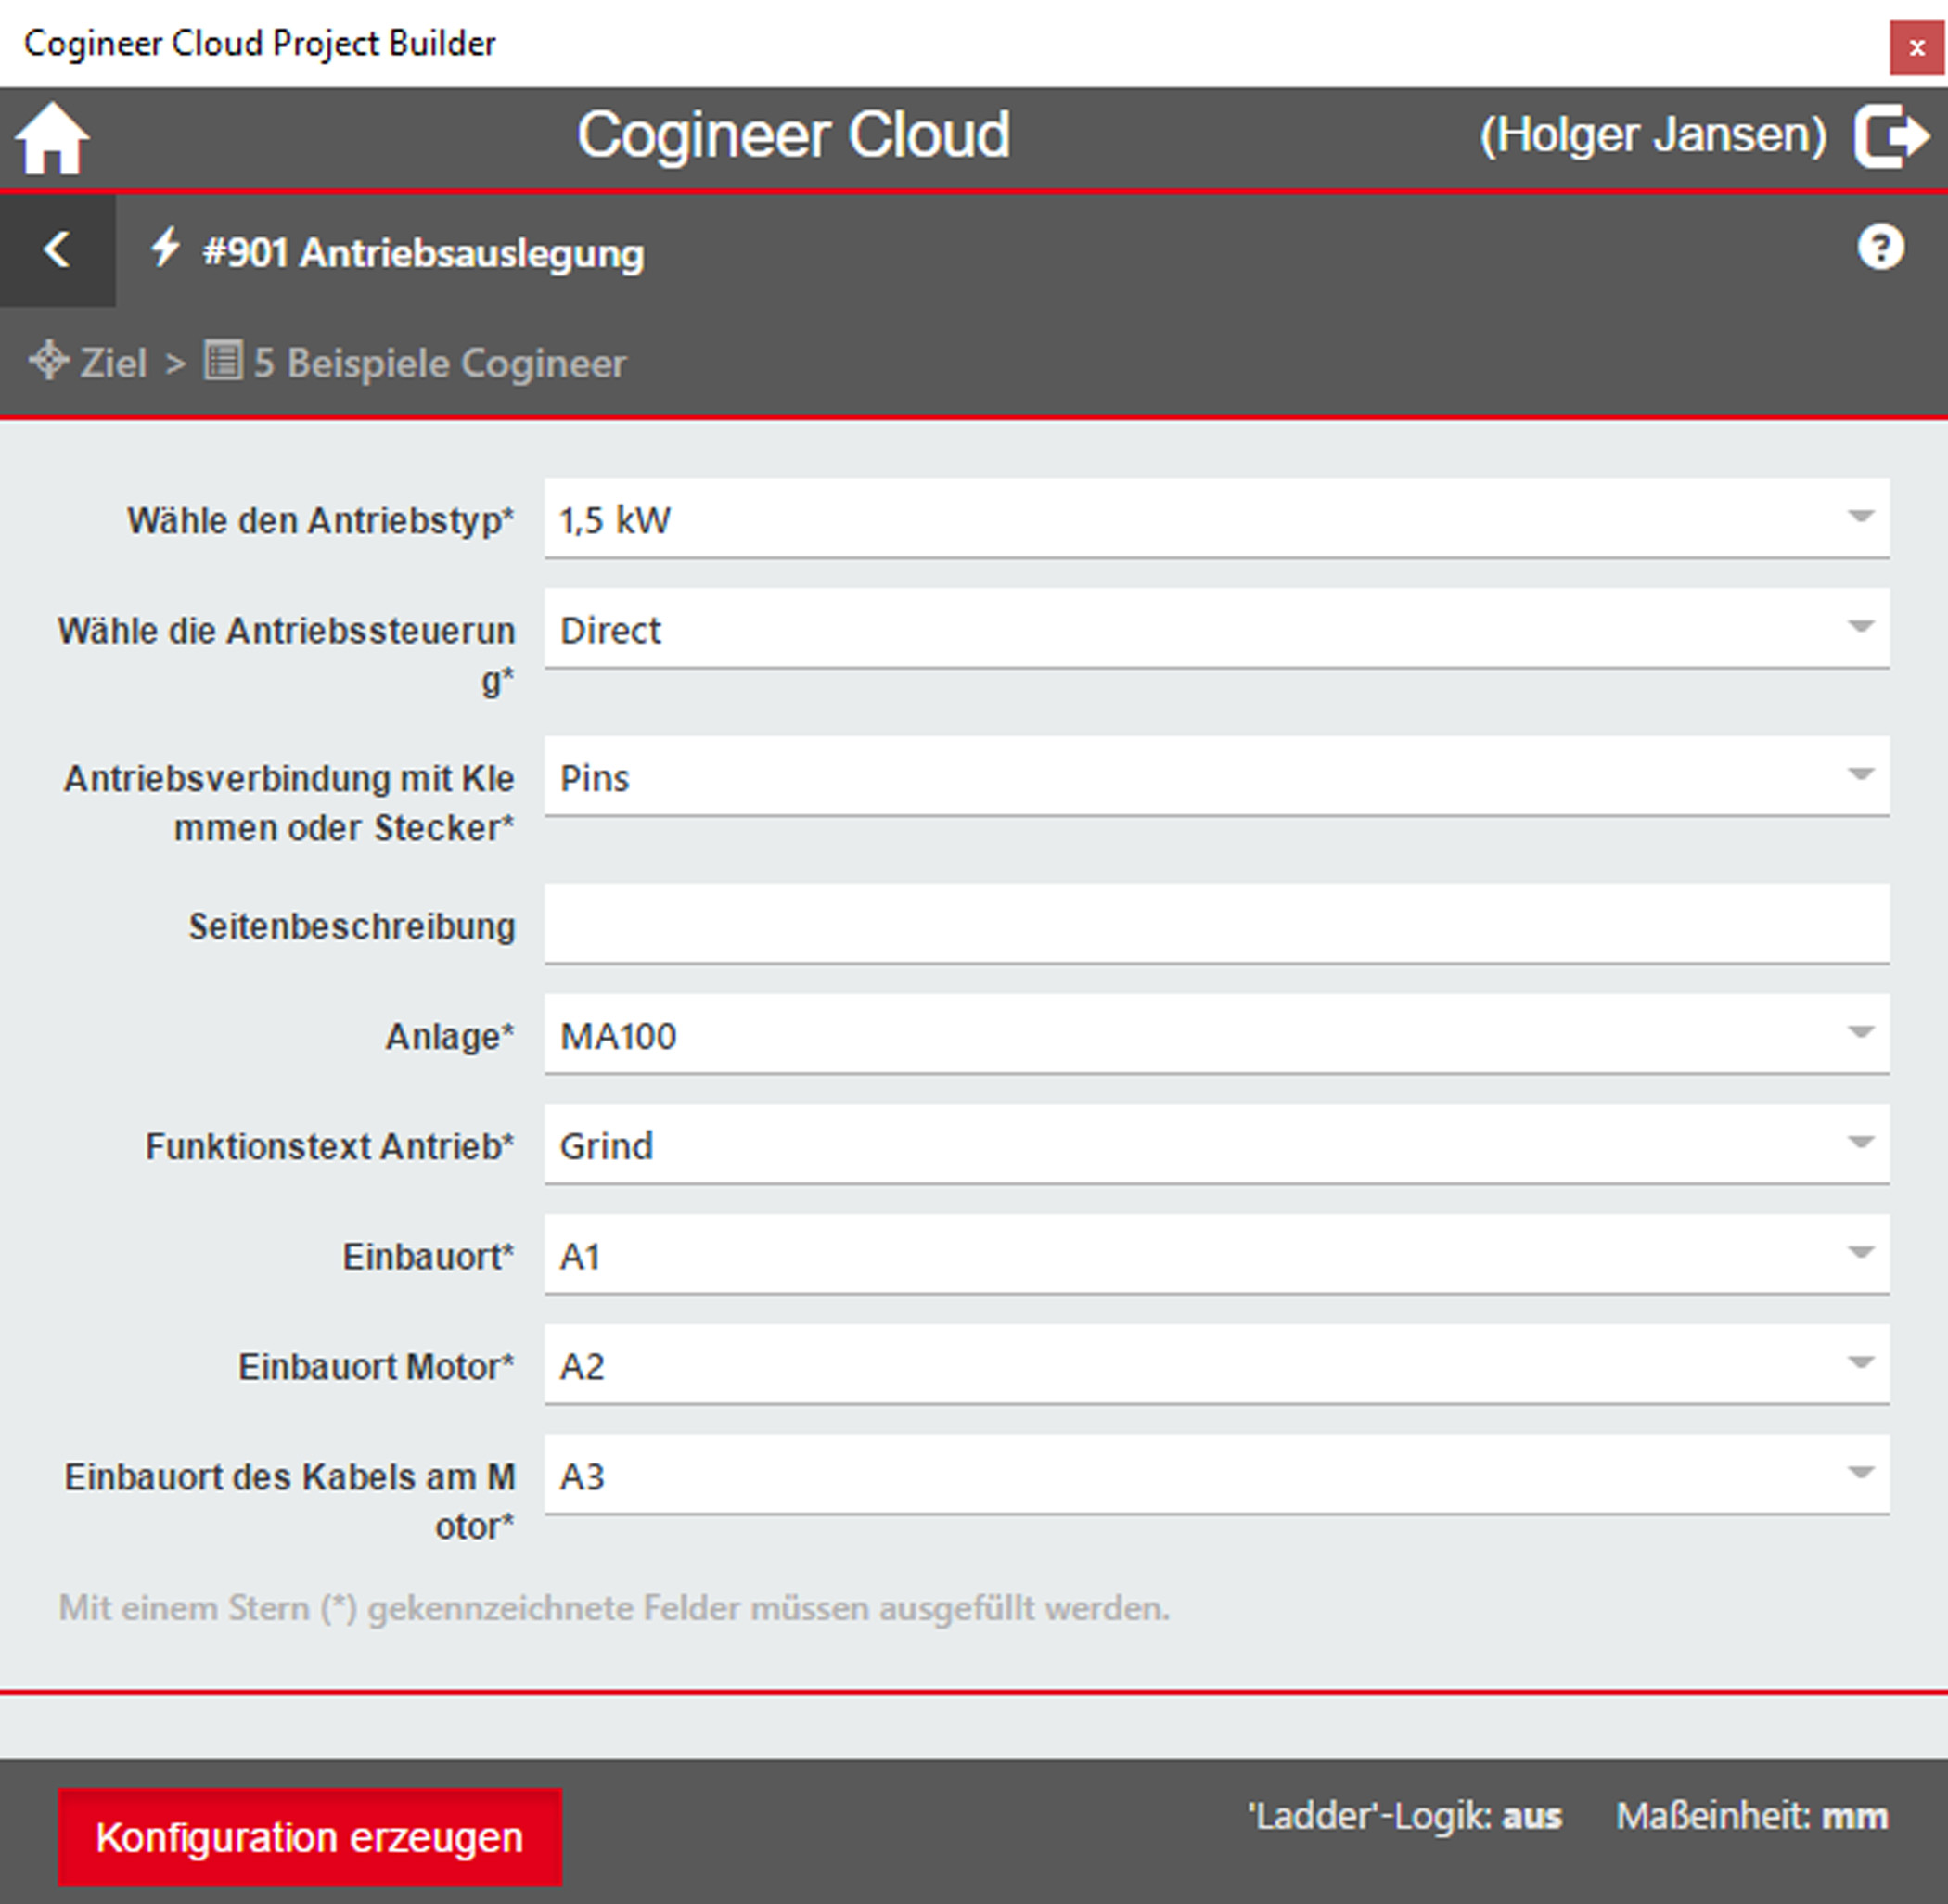
Task: Expand the Anlage dropdown with MA100
Action: click(1215, 1034)
